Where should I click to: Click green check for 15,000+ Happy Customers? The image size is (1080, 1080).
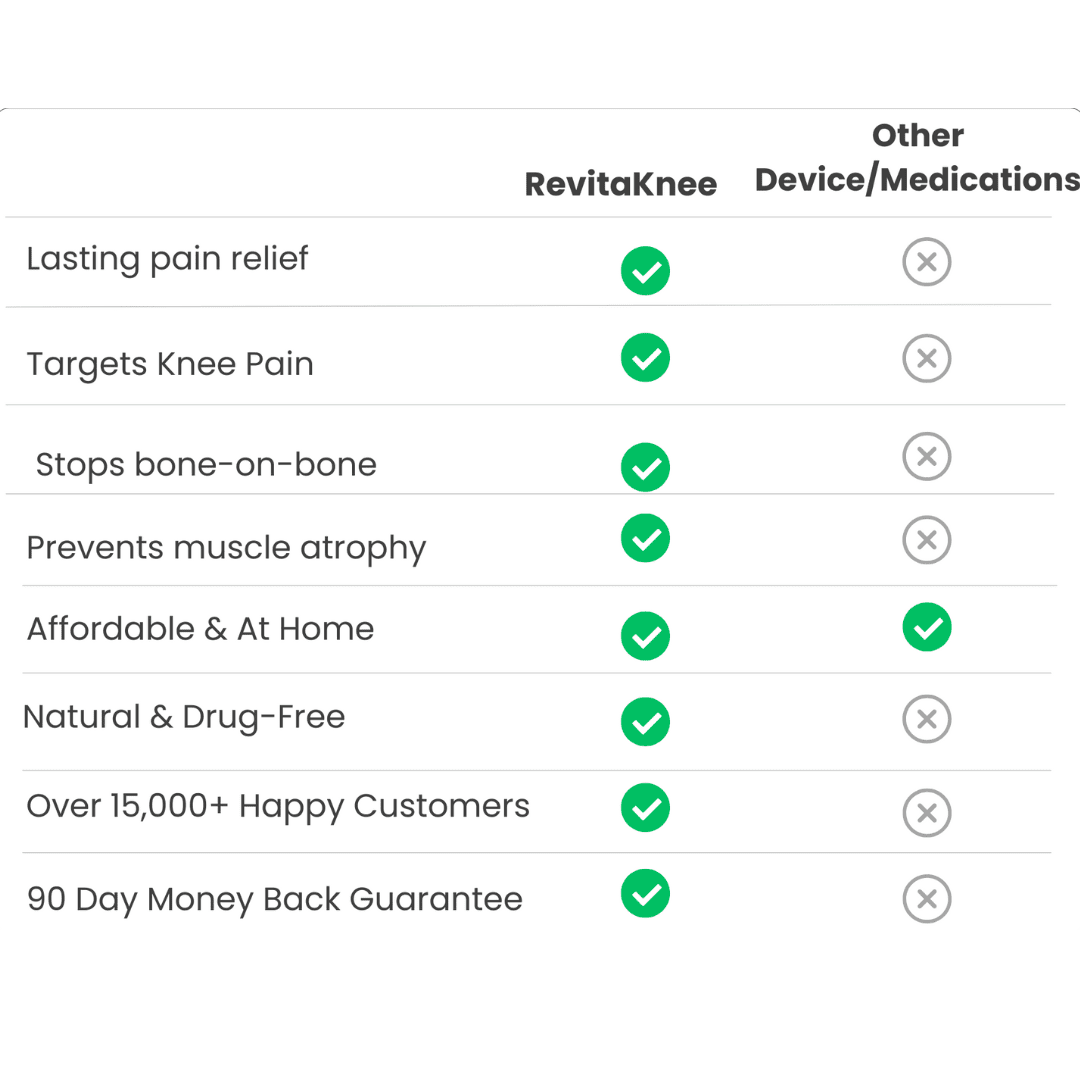[645, 807]
